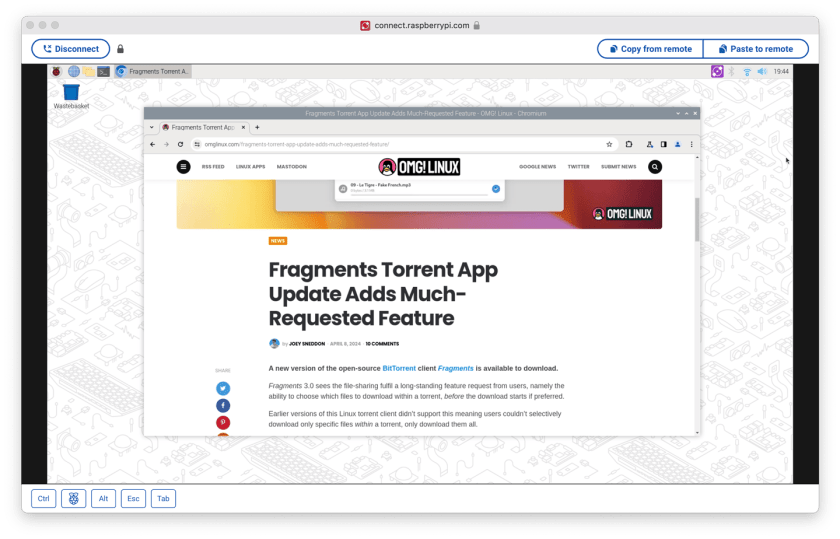Follow the Fragments link

tap(456, 368)
